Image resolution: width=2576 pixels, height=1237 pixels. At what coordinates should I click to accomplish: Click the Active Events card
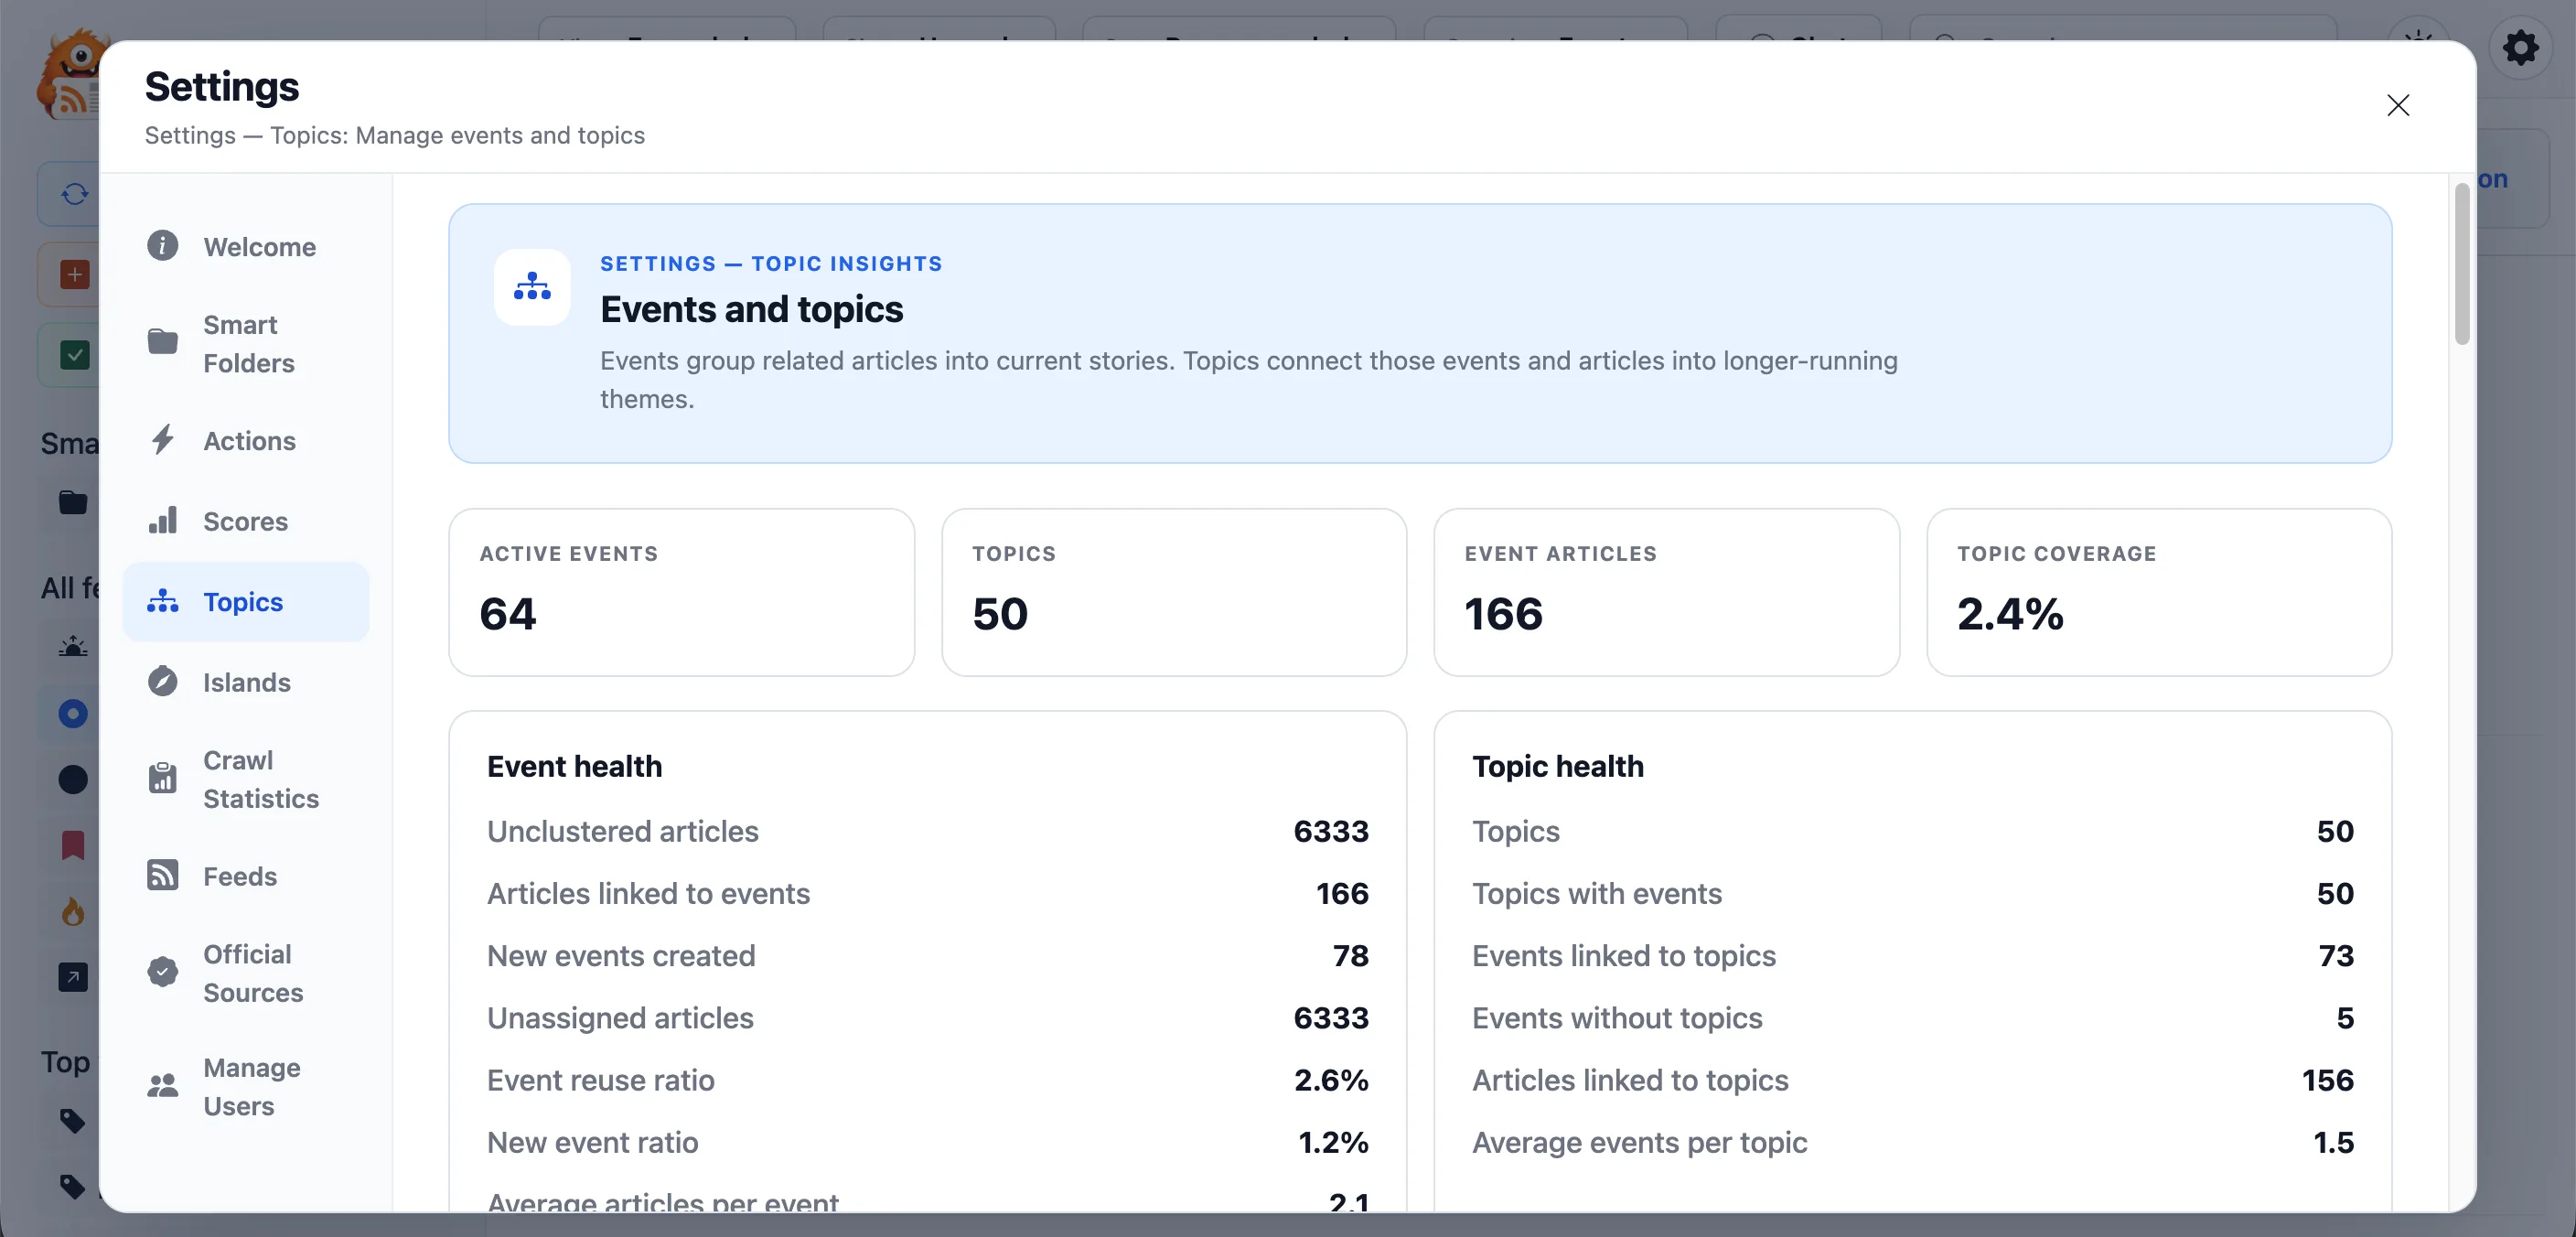tap(682, 592)
